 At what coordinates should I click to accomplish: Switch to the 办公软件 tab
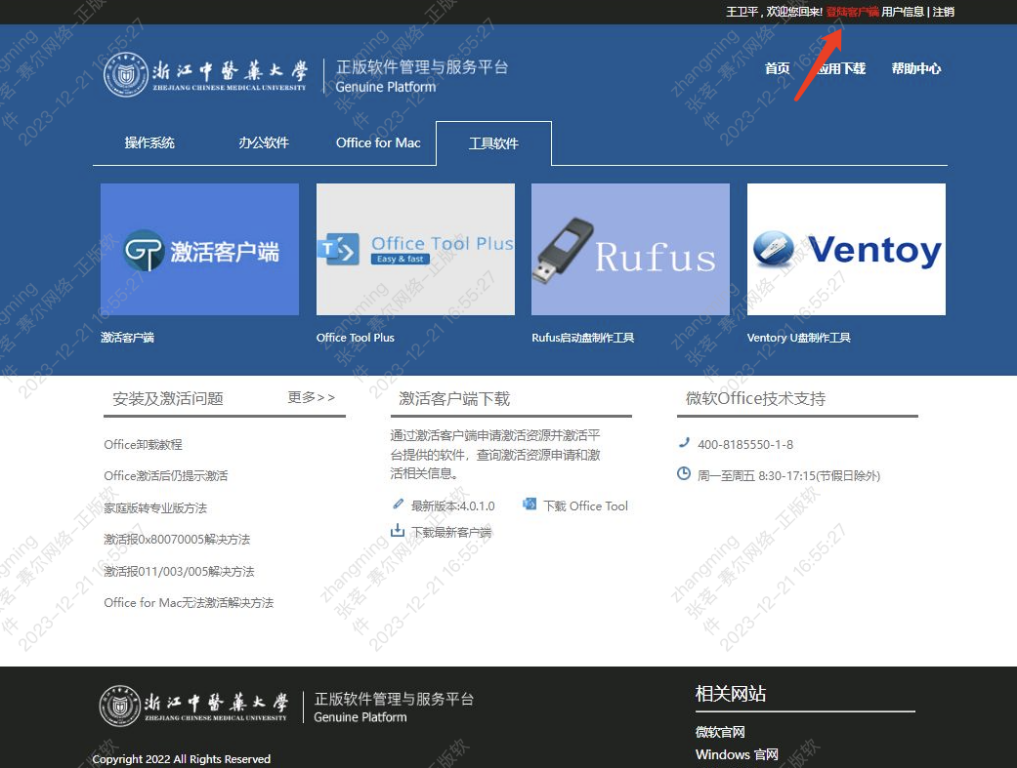click(x=263, y=143)
